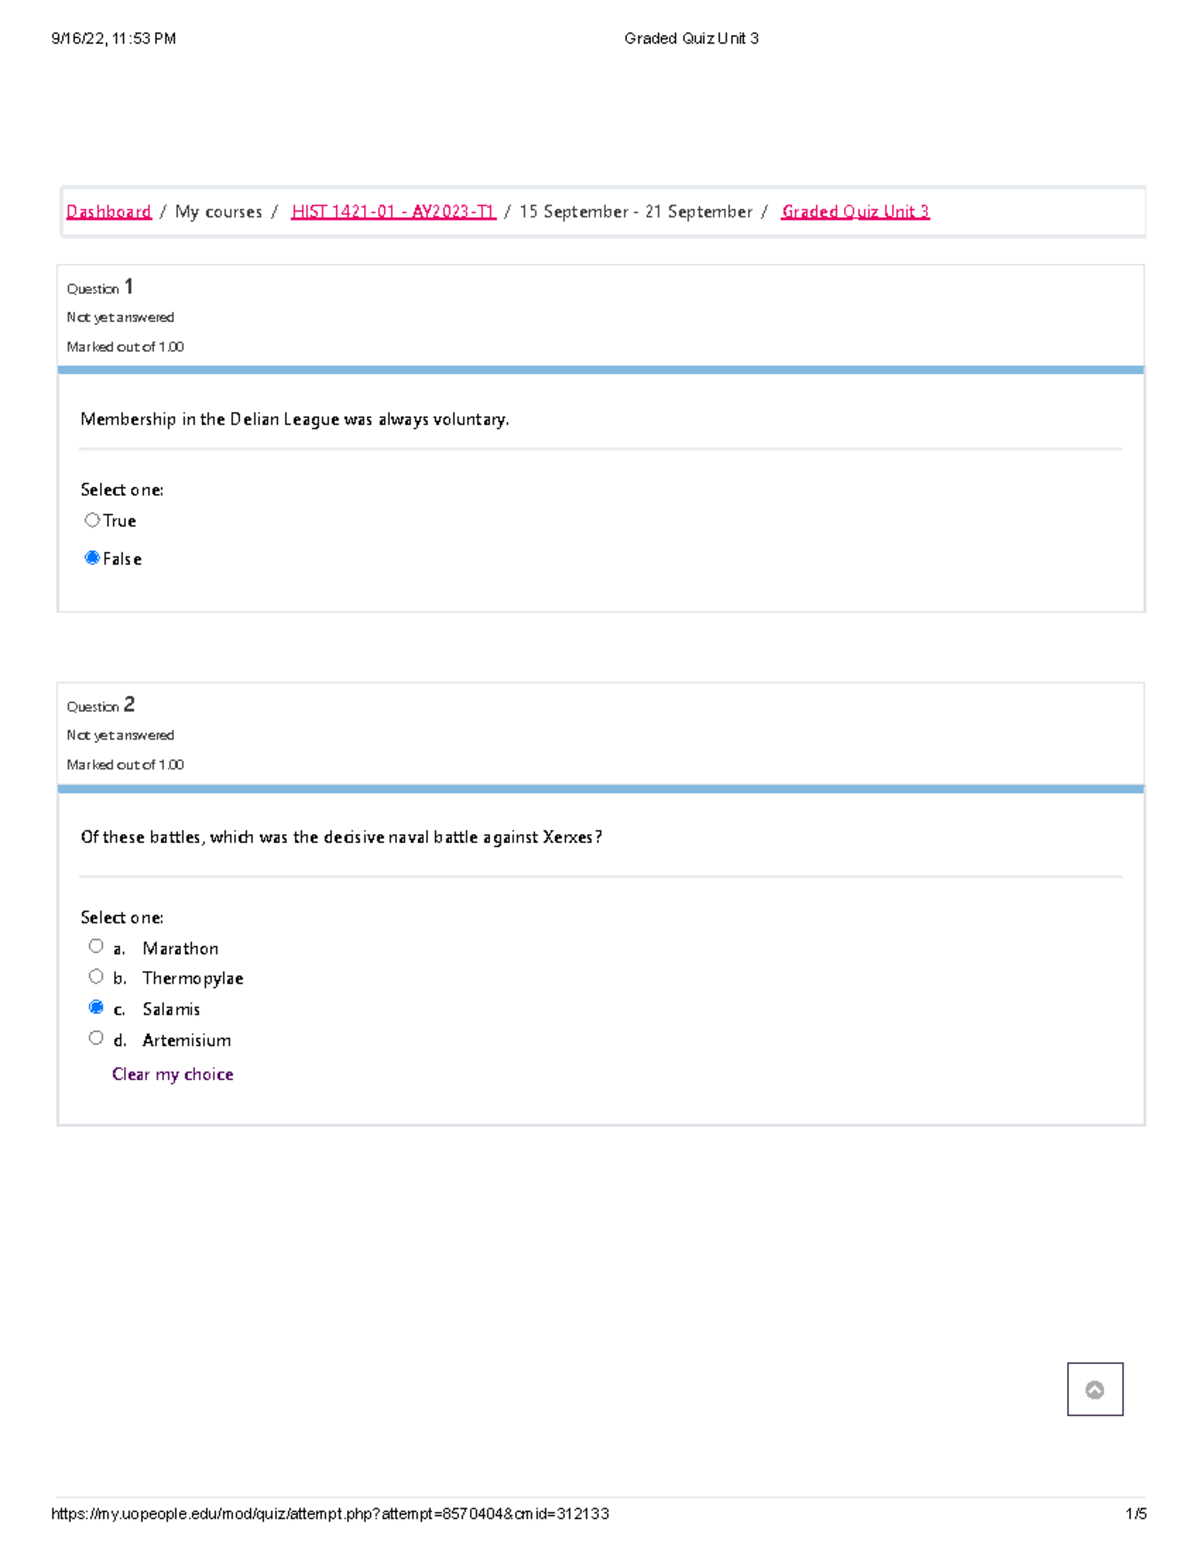
Task: Click the My courses breadcrumb text
Action: (x=218, y=212)
